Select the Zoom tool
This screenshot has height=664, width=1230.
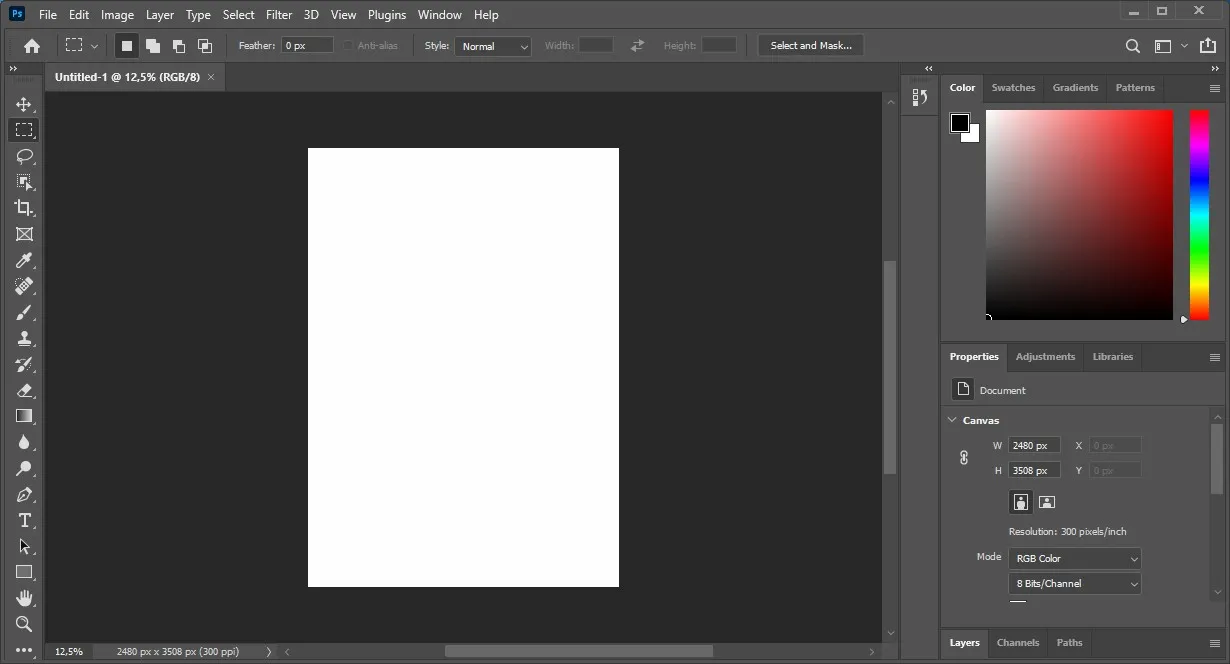(x=24, y=624)
